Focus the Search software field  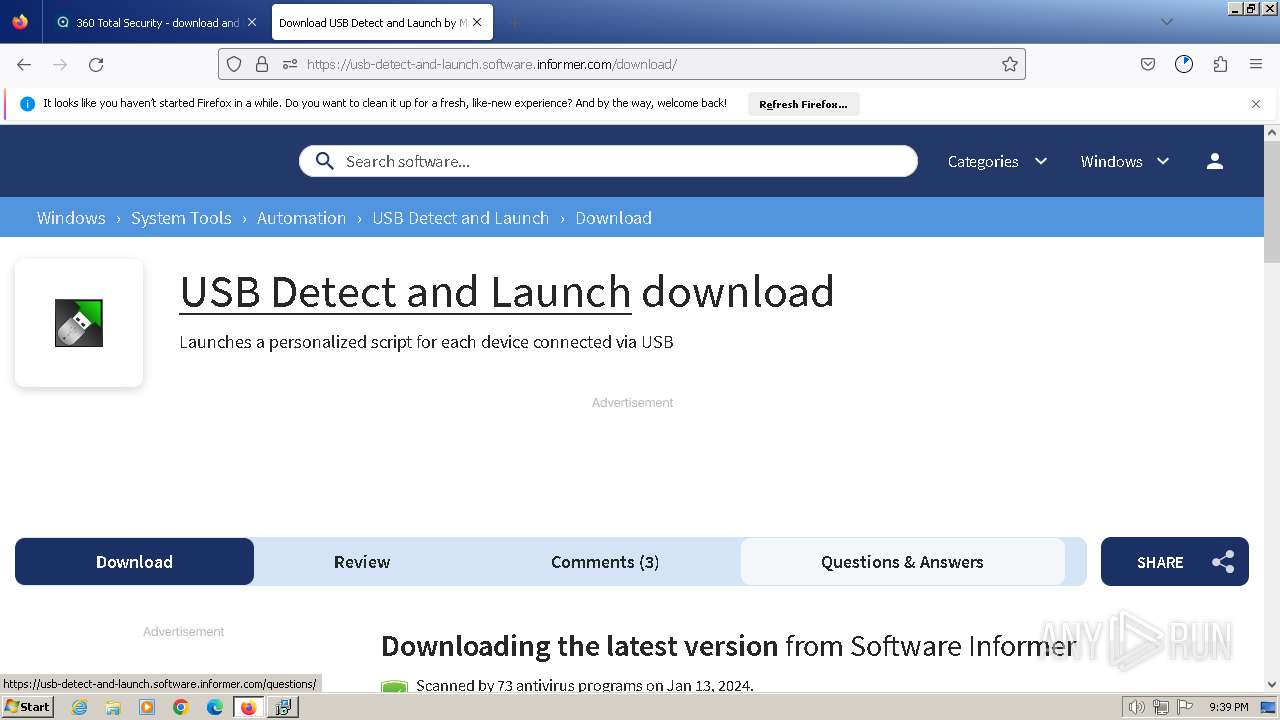608,161
